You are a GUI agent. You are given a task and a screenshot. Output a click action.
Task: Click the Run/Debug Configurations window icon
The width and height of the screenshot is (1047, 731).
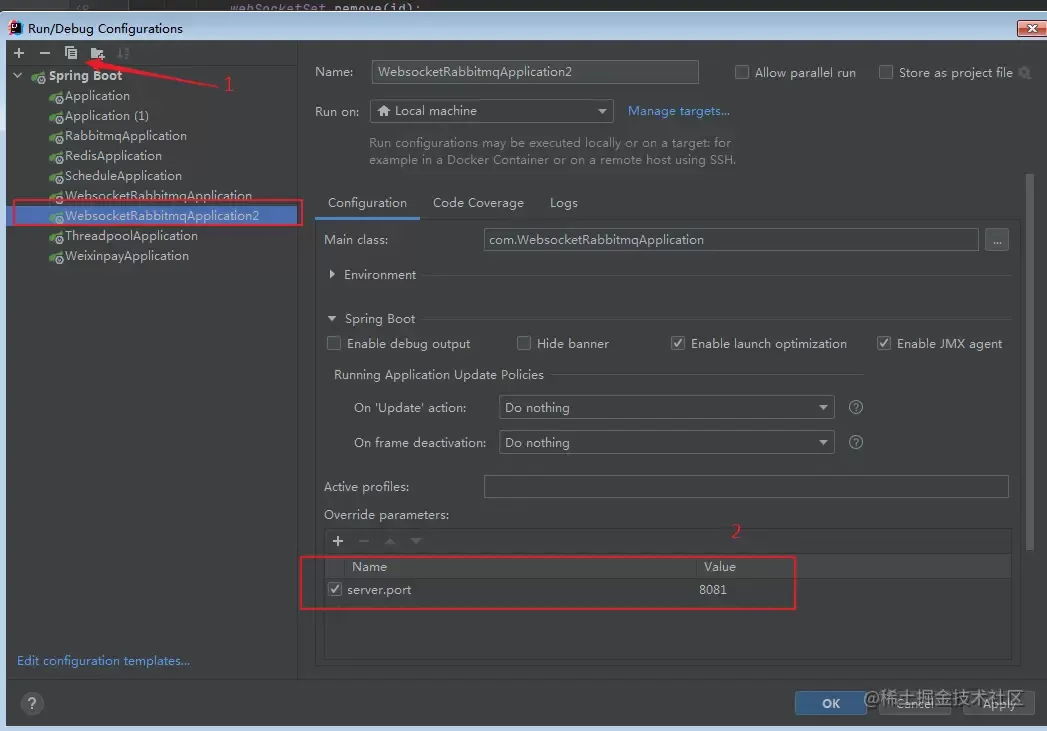point(15,28)
